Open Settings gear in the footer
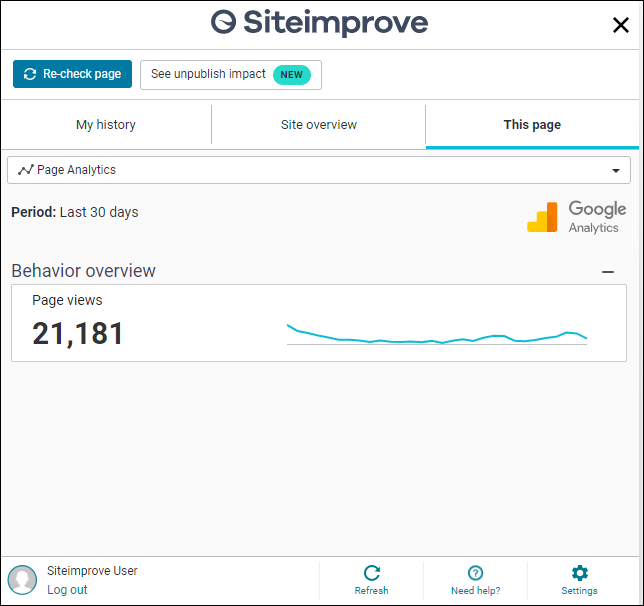The image size is (644, 606). click(x=580, y=580)
